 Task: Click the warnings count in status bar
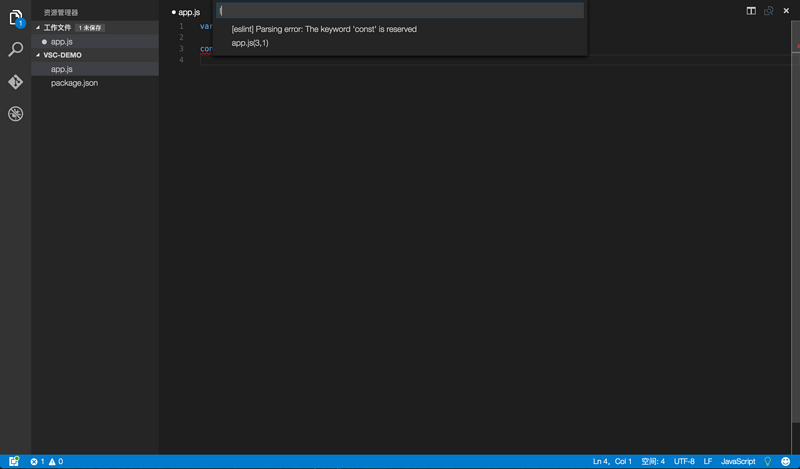(56, 461)
